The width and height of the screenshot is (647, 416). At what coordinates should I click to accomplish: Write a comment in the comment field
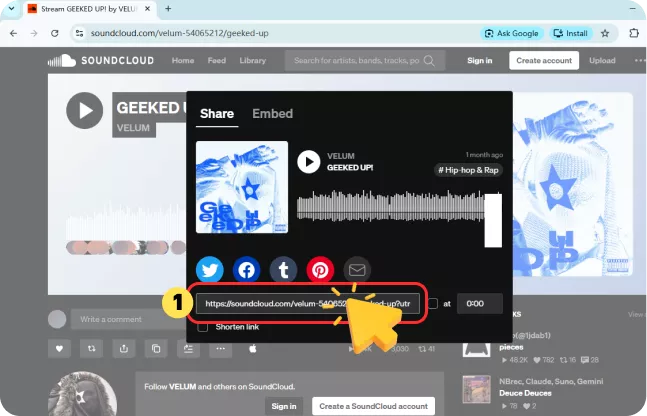(128, 319)
